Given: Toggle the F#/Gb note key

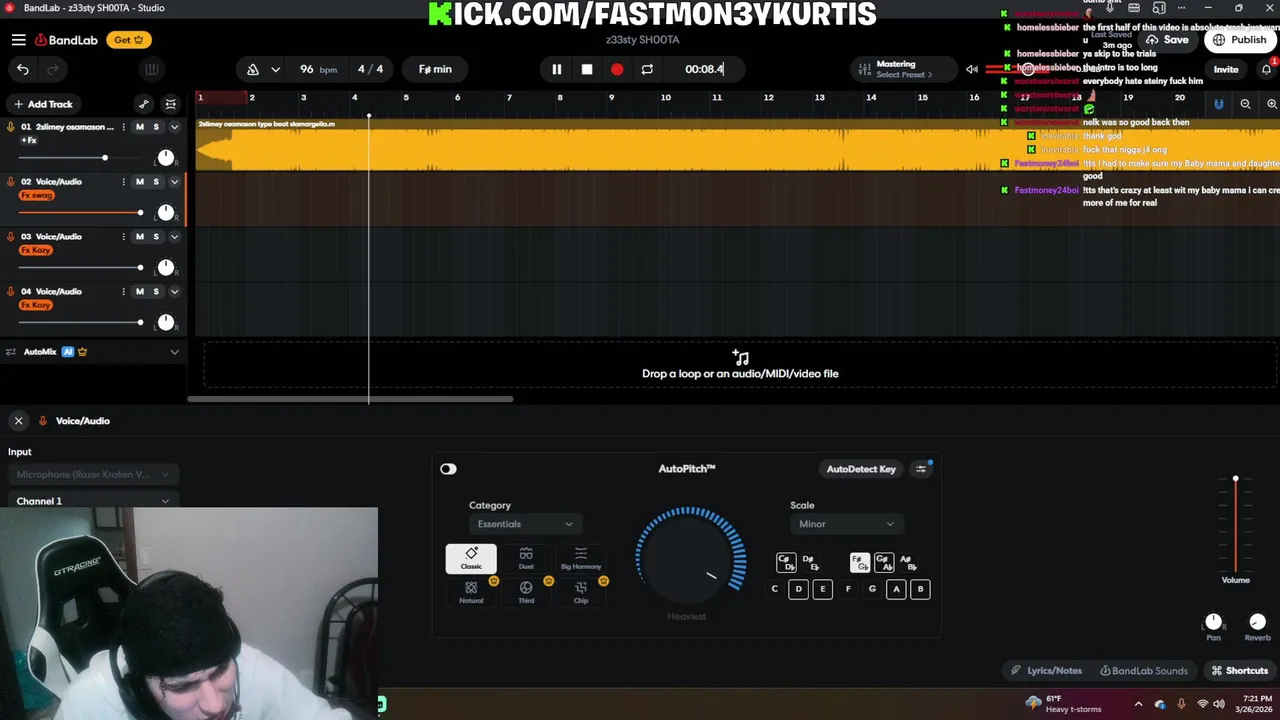Looking at the screenshot, I should pos(860,563).
